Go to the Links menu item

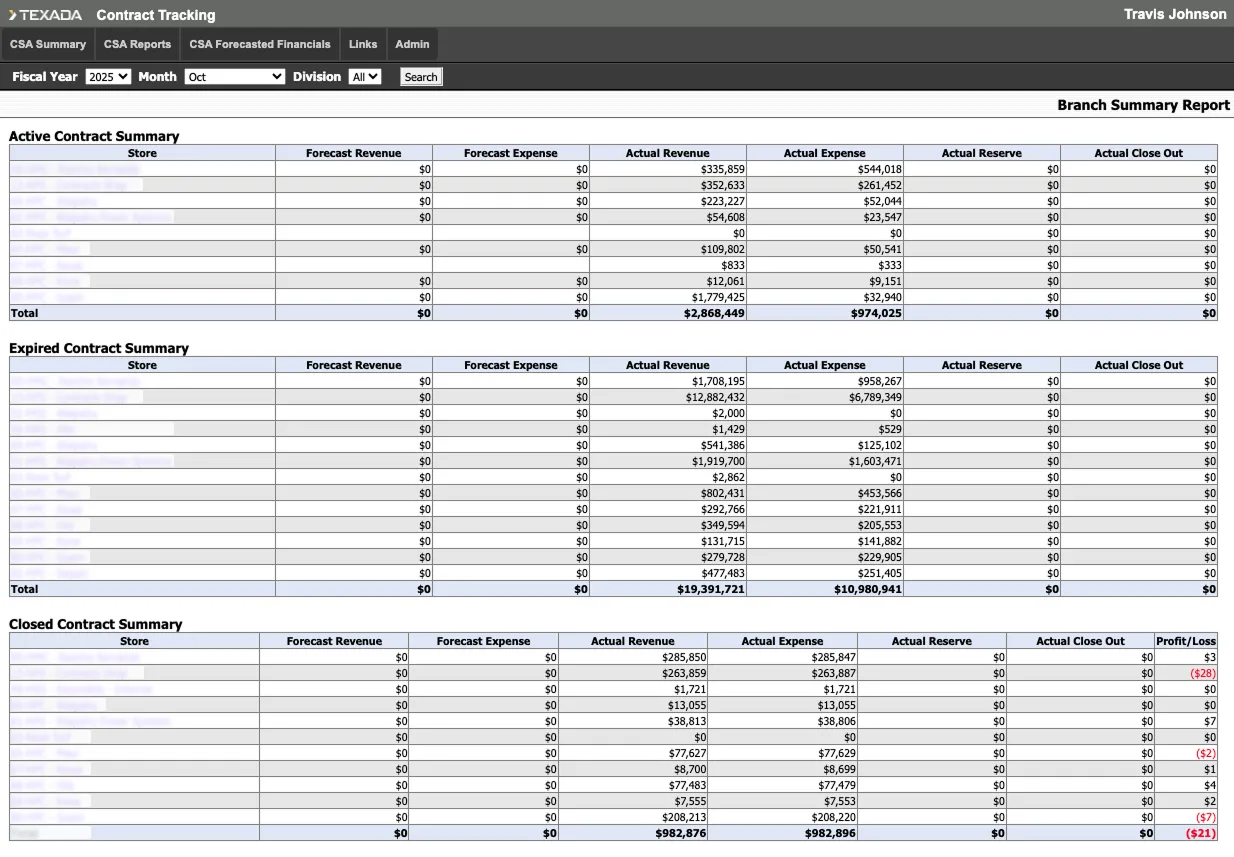[x=363, y=44]
